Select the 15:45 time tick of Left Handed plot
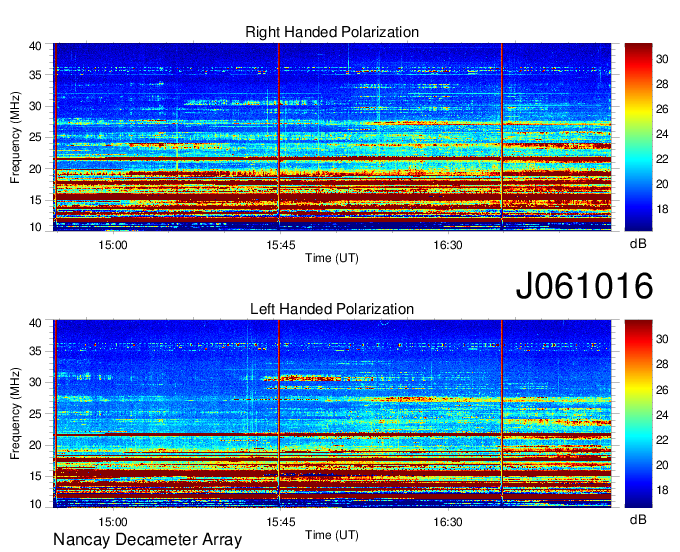Viewport: 680px width, 552px height. click(280, 521)
